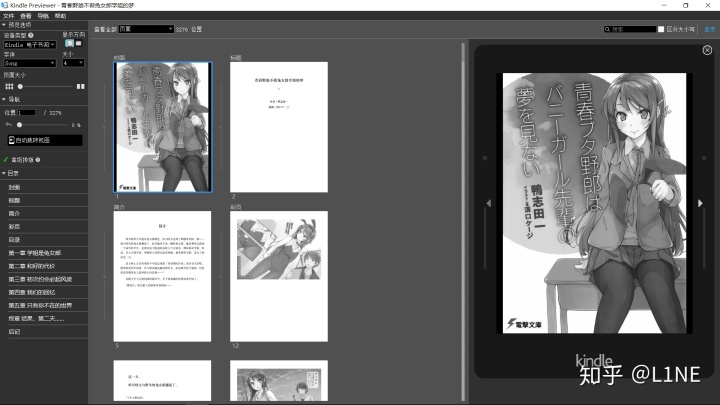This screenshot has height=405, width=720.
Task: Open the font size dropdown
Action: tap(73, 63)
